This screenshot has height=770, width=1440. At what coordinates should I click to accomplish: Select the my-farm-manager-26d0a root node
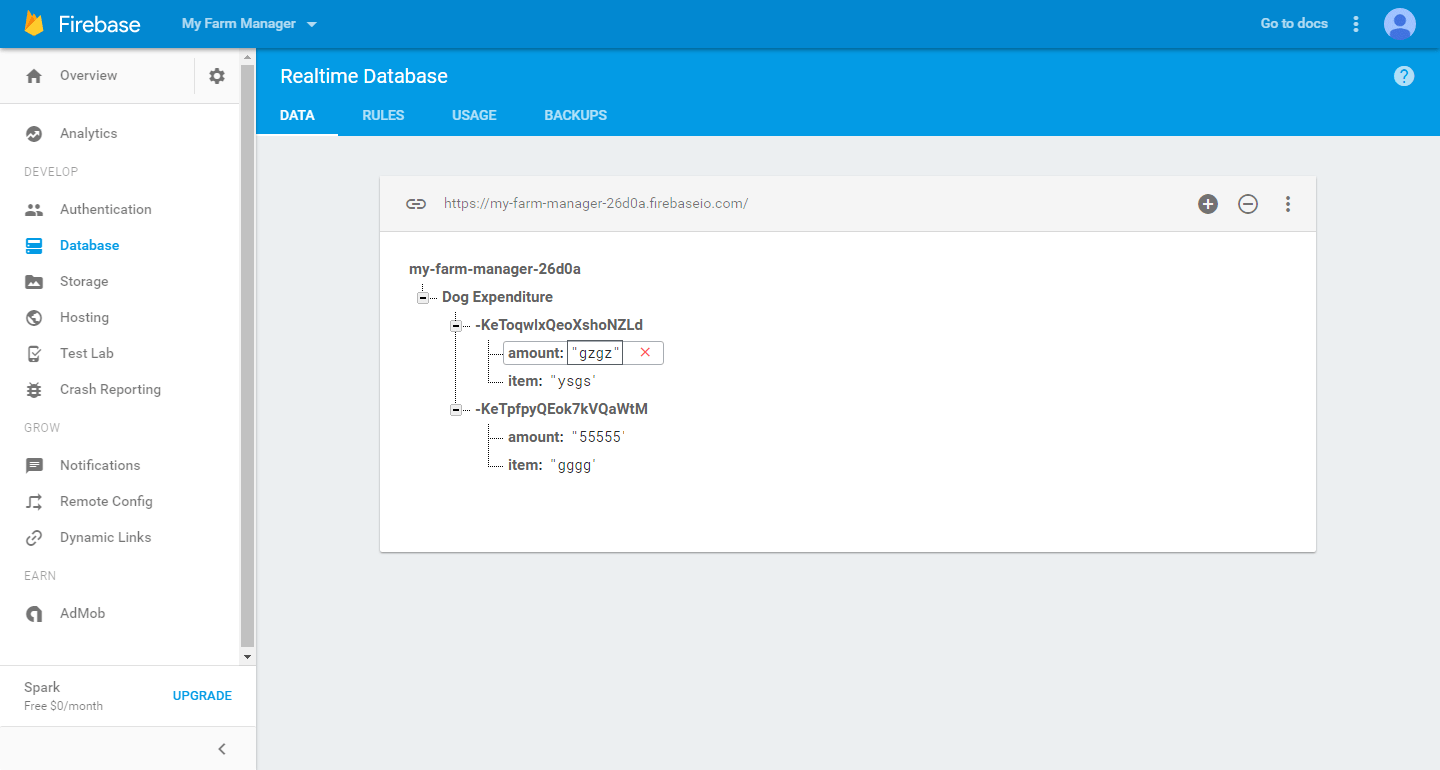[495, 269]
